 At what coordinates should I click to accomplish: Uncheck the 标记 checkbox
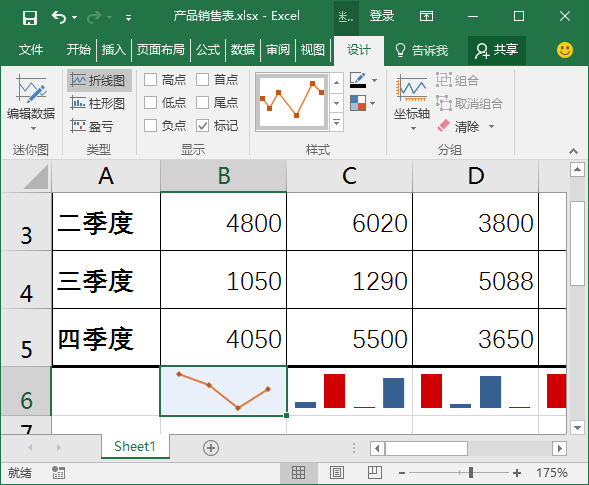click(202, 125)
